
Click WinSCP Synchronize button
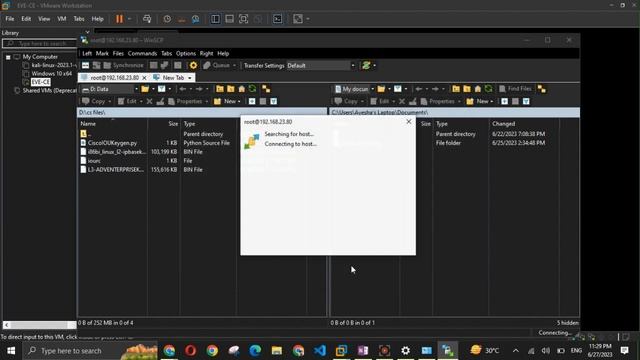[x=123, y=65]
